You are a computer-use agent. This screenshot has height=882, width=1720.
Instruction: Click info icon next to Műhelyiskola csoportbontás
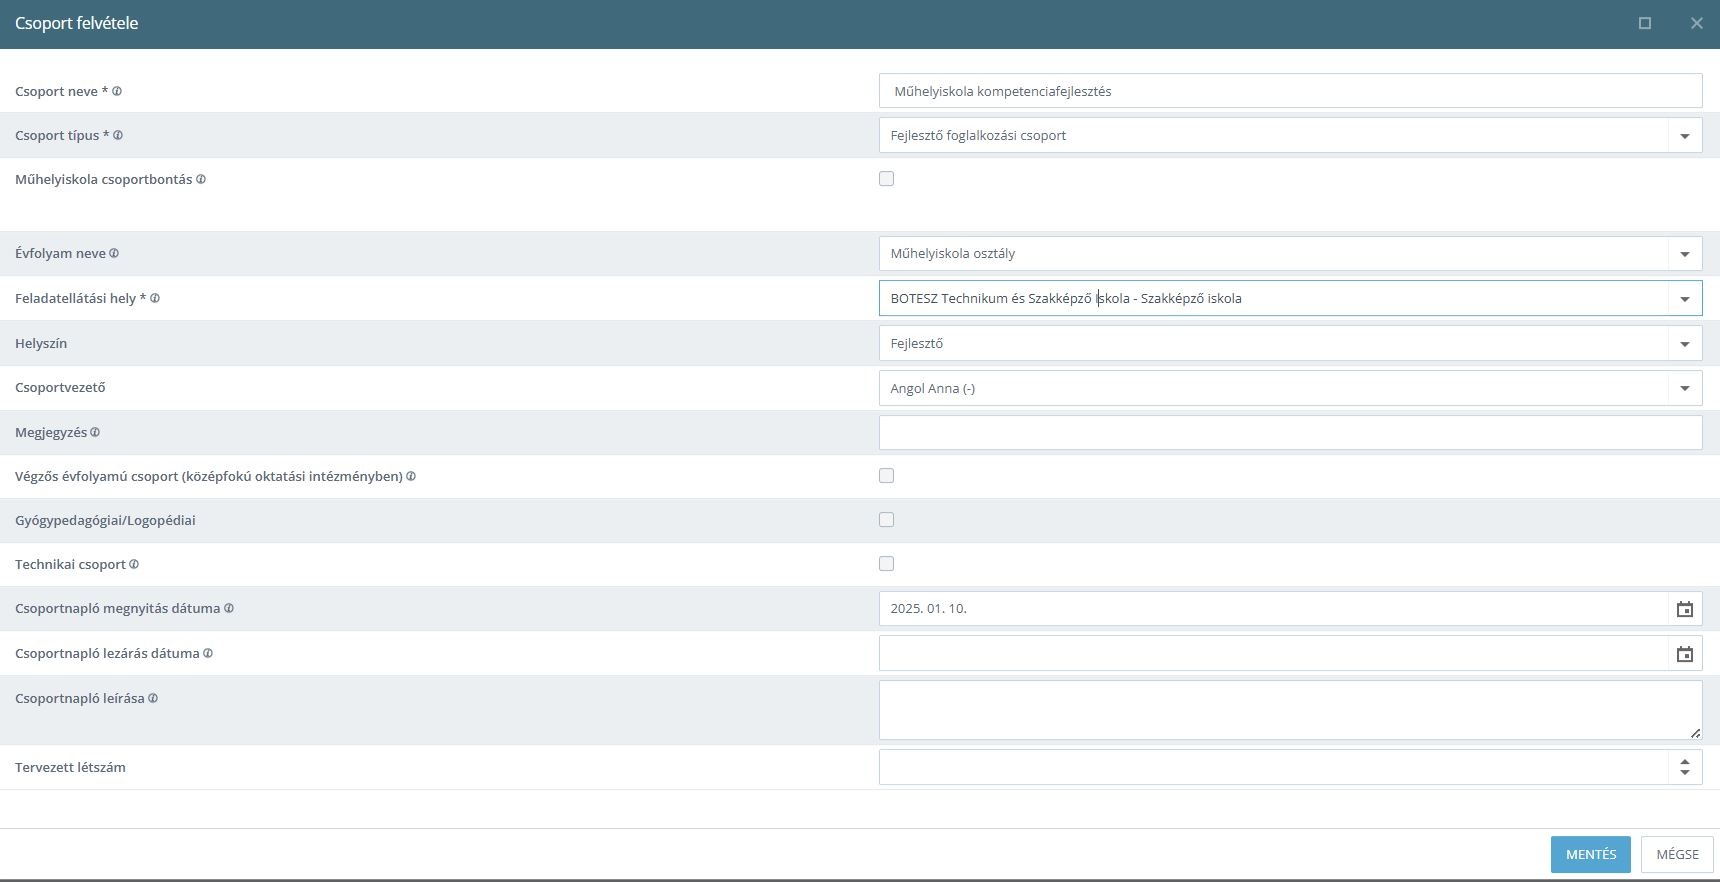coord(201,179)
